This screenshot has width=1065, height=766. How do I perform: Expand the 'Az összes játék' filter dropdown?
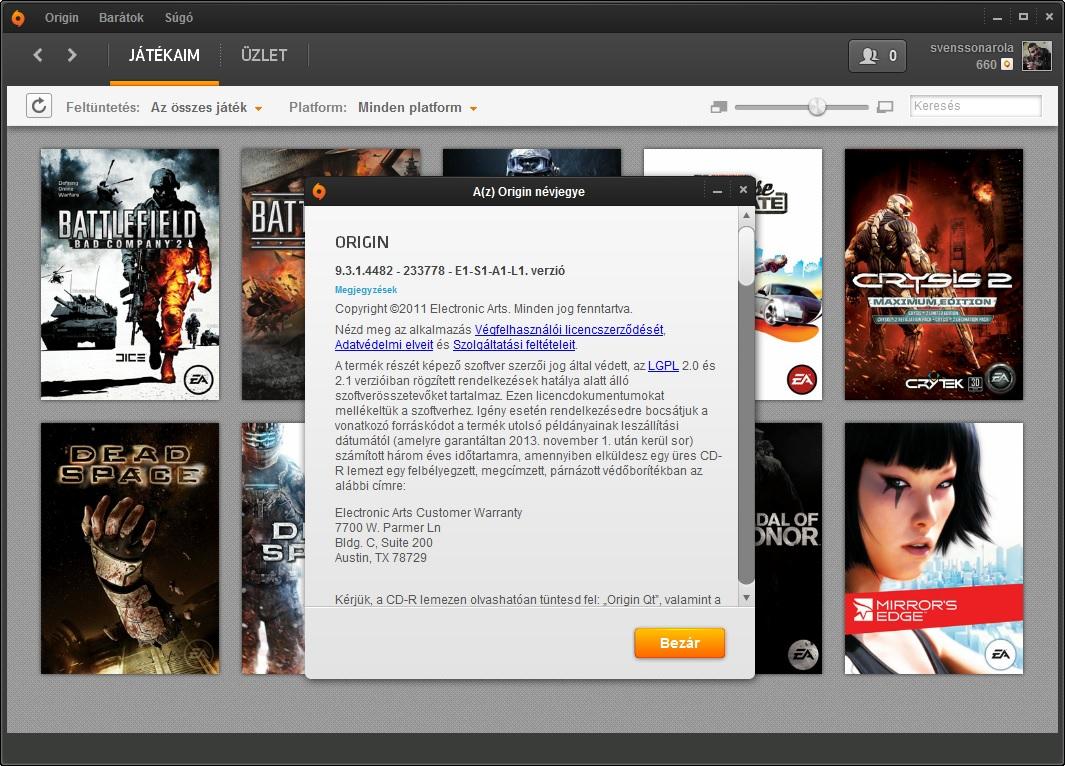pyautogui.click(x=206, y=107)
